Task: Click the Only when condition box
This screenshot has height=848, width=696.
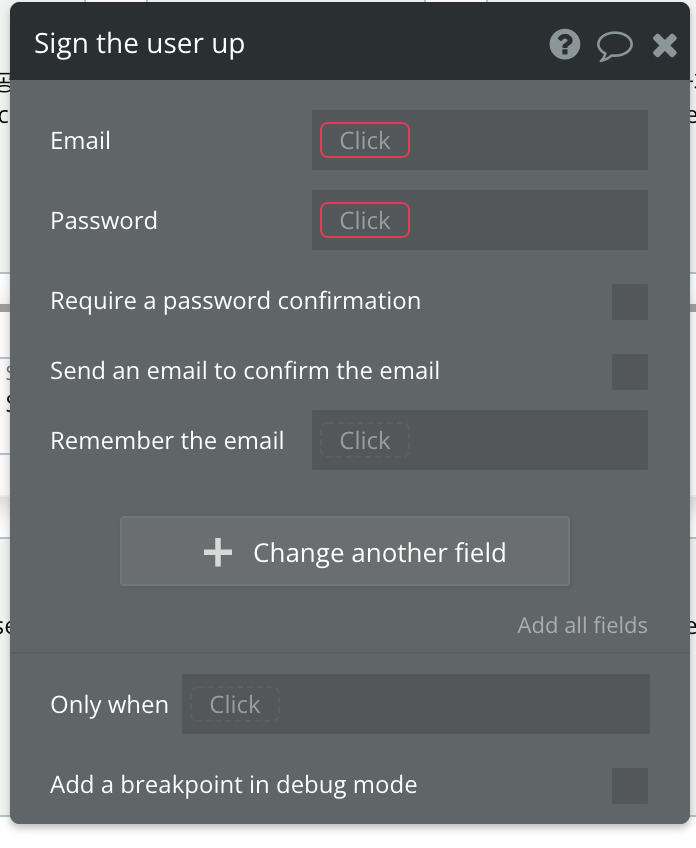Action: tap(235, 705)
